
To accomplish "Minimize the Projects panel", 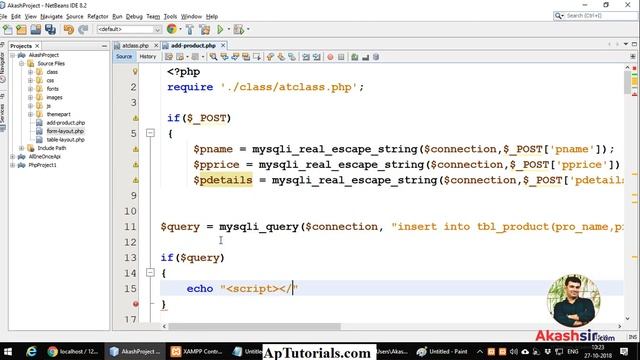I will click(x=104, y=46).
